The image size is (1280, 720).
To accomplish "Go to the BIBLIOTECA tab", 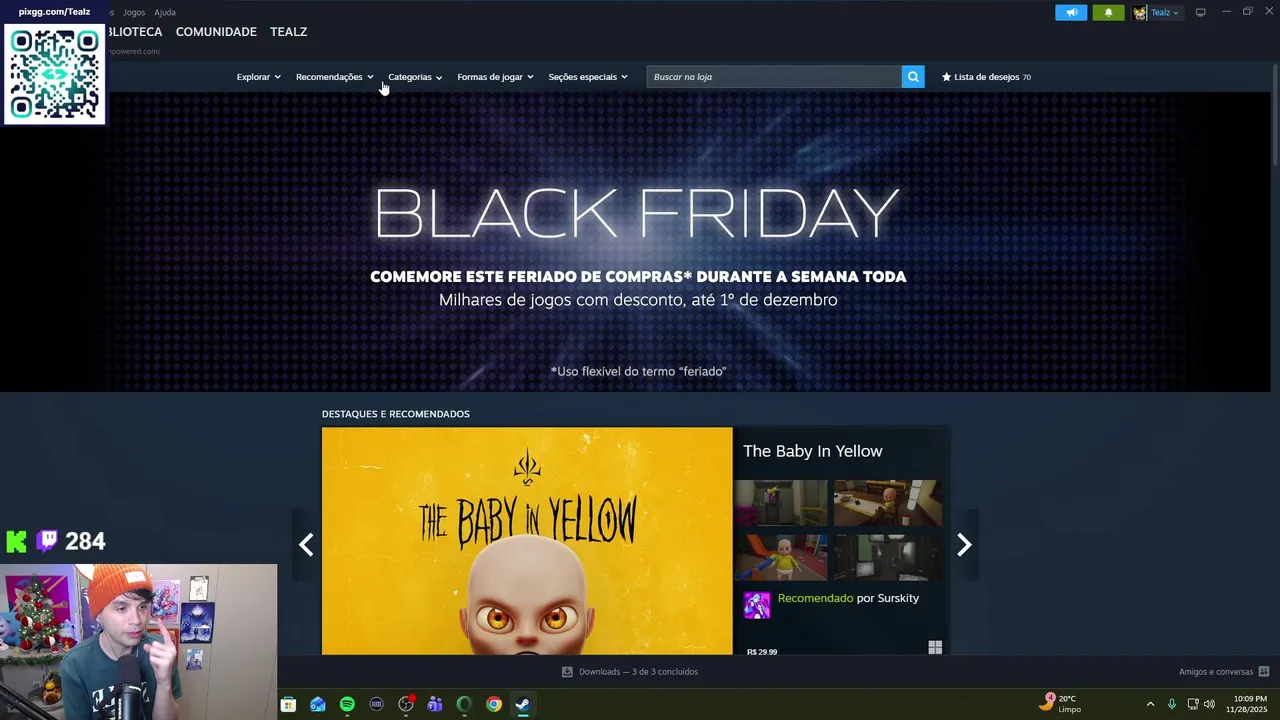I will (134, 32).
